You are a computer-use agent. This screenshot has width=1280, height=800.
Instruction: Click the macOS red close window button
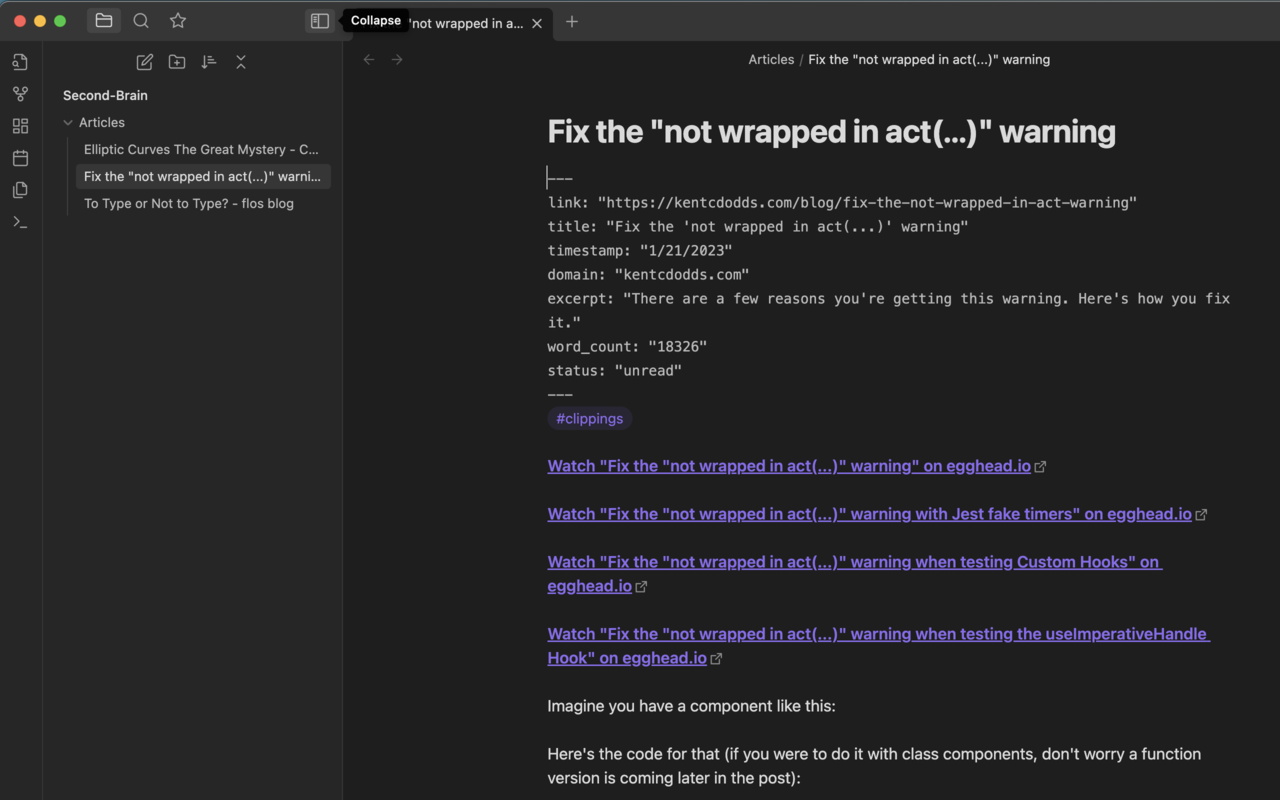click(20, 21)
